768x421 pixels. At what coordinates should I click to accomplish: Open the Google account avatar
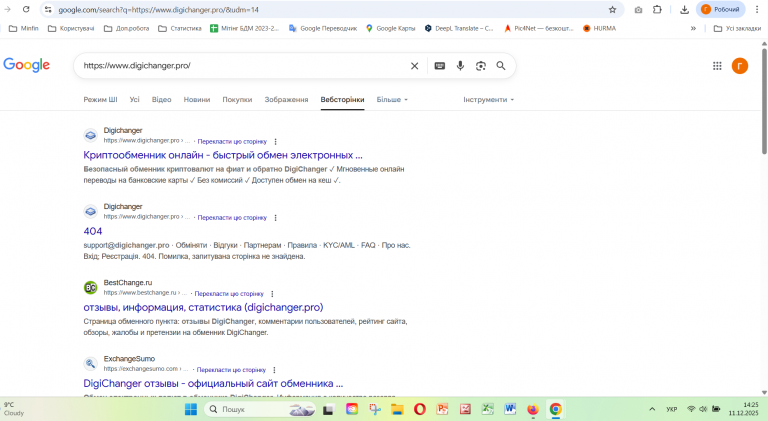pyautogui.click(x=740, y=66)
